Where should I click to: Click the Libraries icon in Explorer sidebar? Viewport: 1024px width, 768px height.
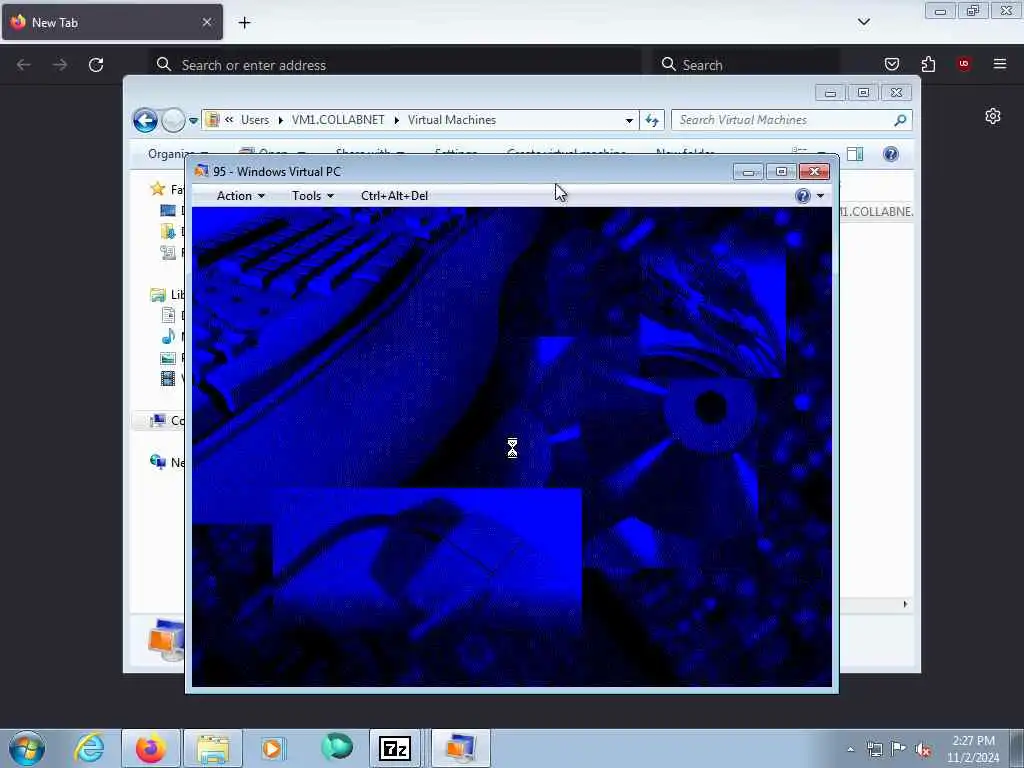pyautogui.click(x=157, y=295)
